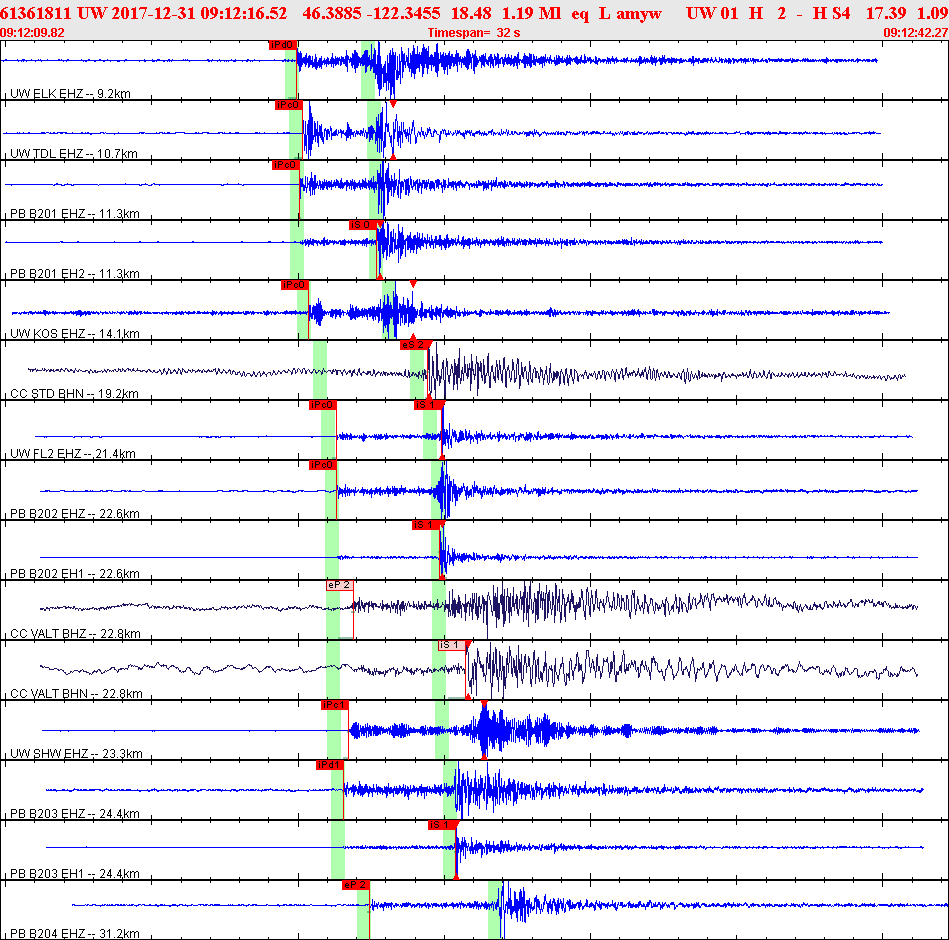Select the 'CC VALT BHN -- 22.8km' label
The width and height of the screenshot is (949, 940).
tap(76, 693)
